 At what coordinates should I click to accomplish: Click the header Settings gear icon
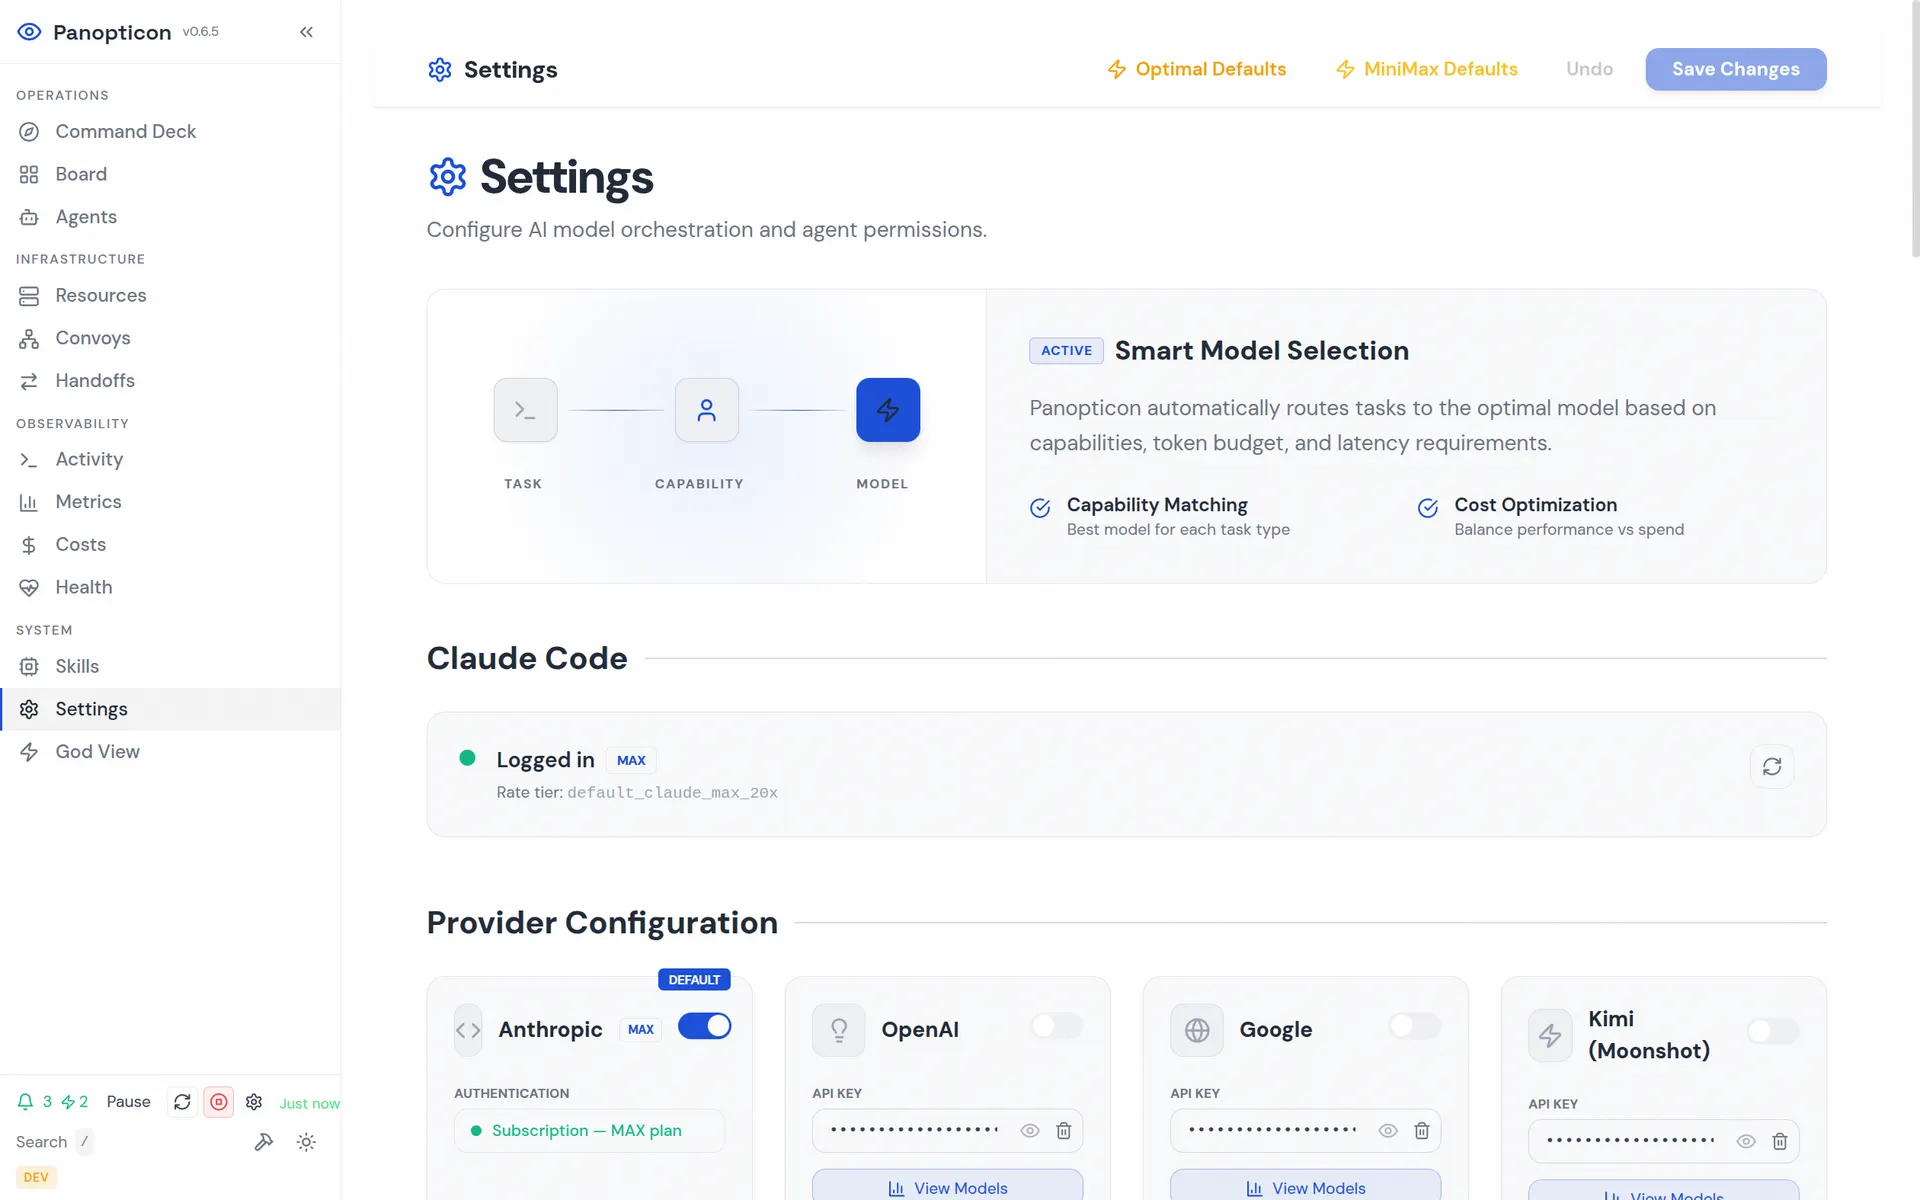point(440,69)
